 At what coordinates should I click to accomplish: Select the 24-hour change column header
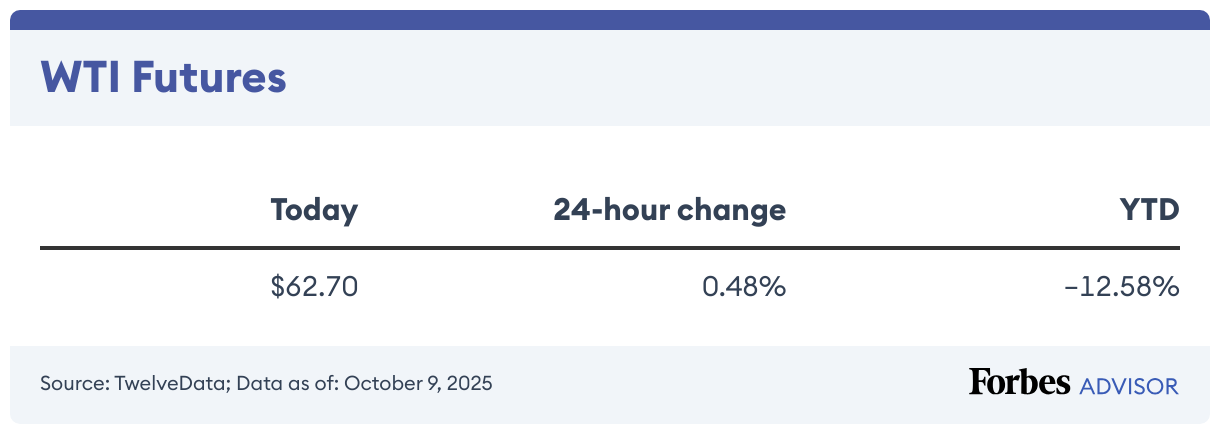pos(669,211)
